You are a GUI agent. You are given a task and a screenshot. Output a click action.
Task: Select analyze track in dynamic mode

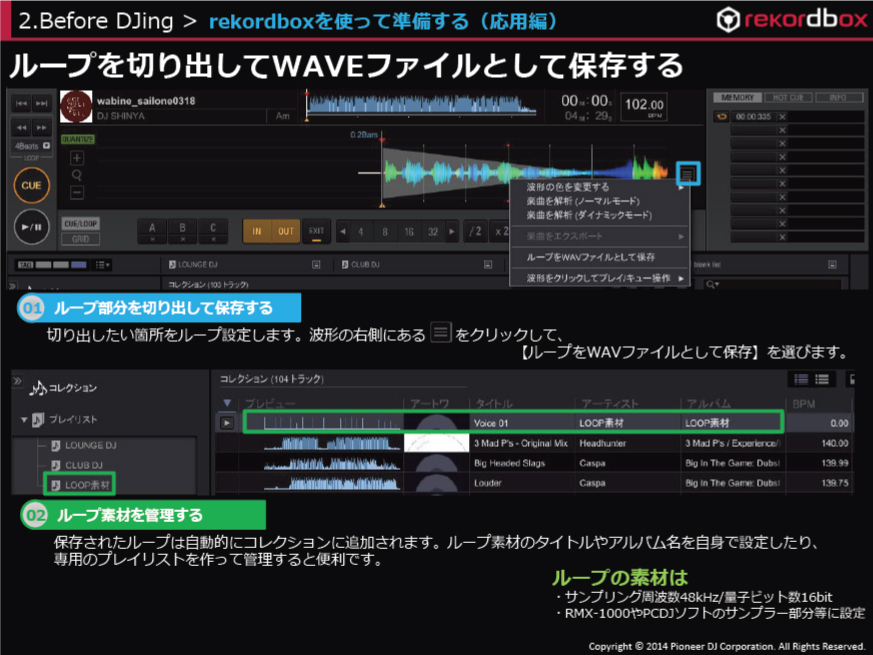(600, 215)
